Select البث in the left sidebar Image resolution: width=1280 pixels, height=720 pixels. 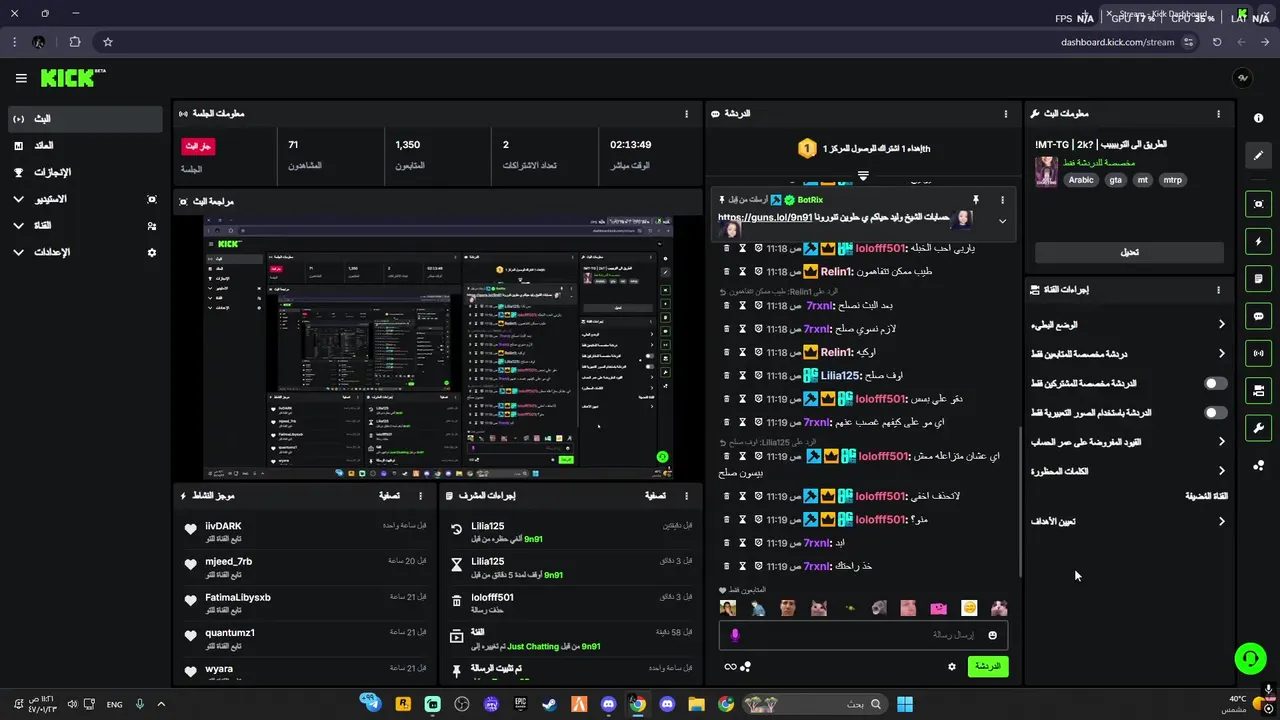click(x=84, y=119)
